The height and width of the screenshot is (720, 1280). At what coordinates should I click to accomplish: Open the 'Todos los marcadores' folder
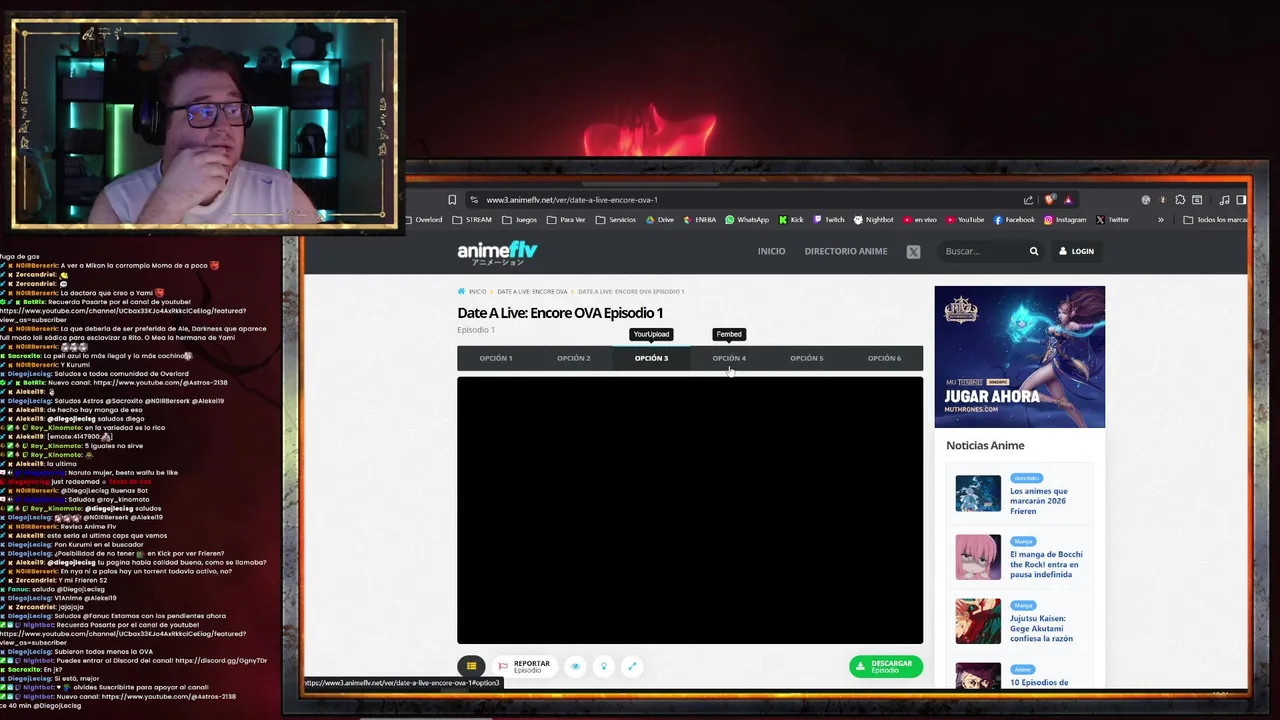tap(1215, 220)
